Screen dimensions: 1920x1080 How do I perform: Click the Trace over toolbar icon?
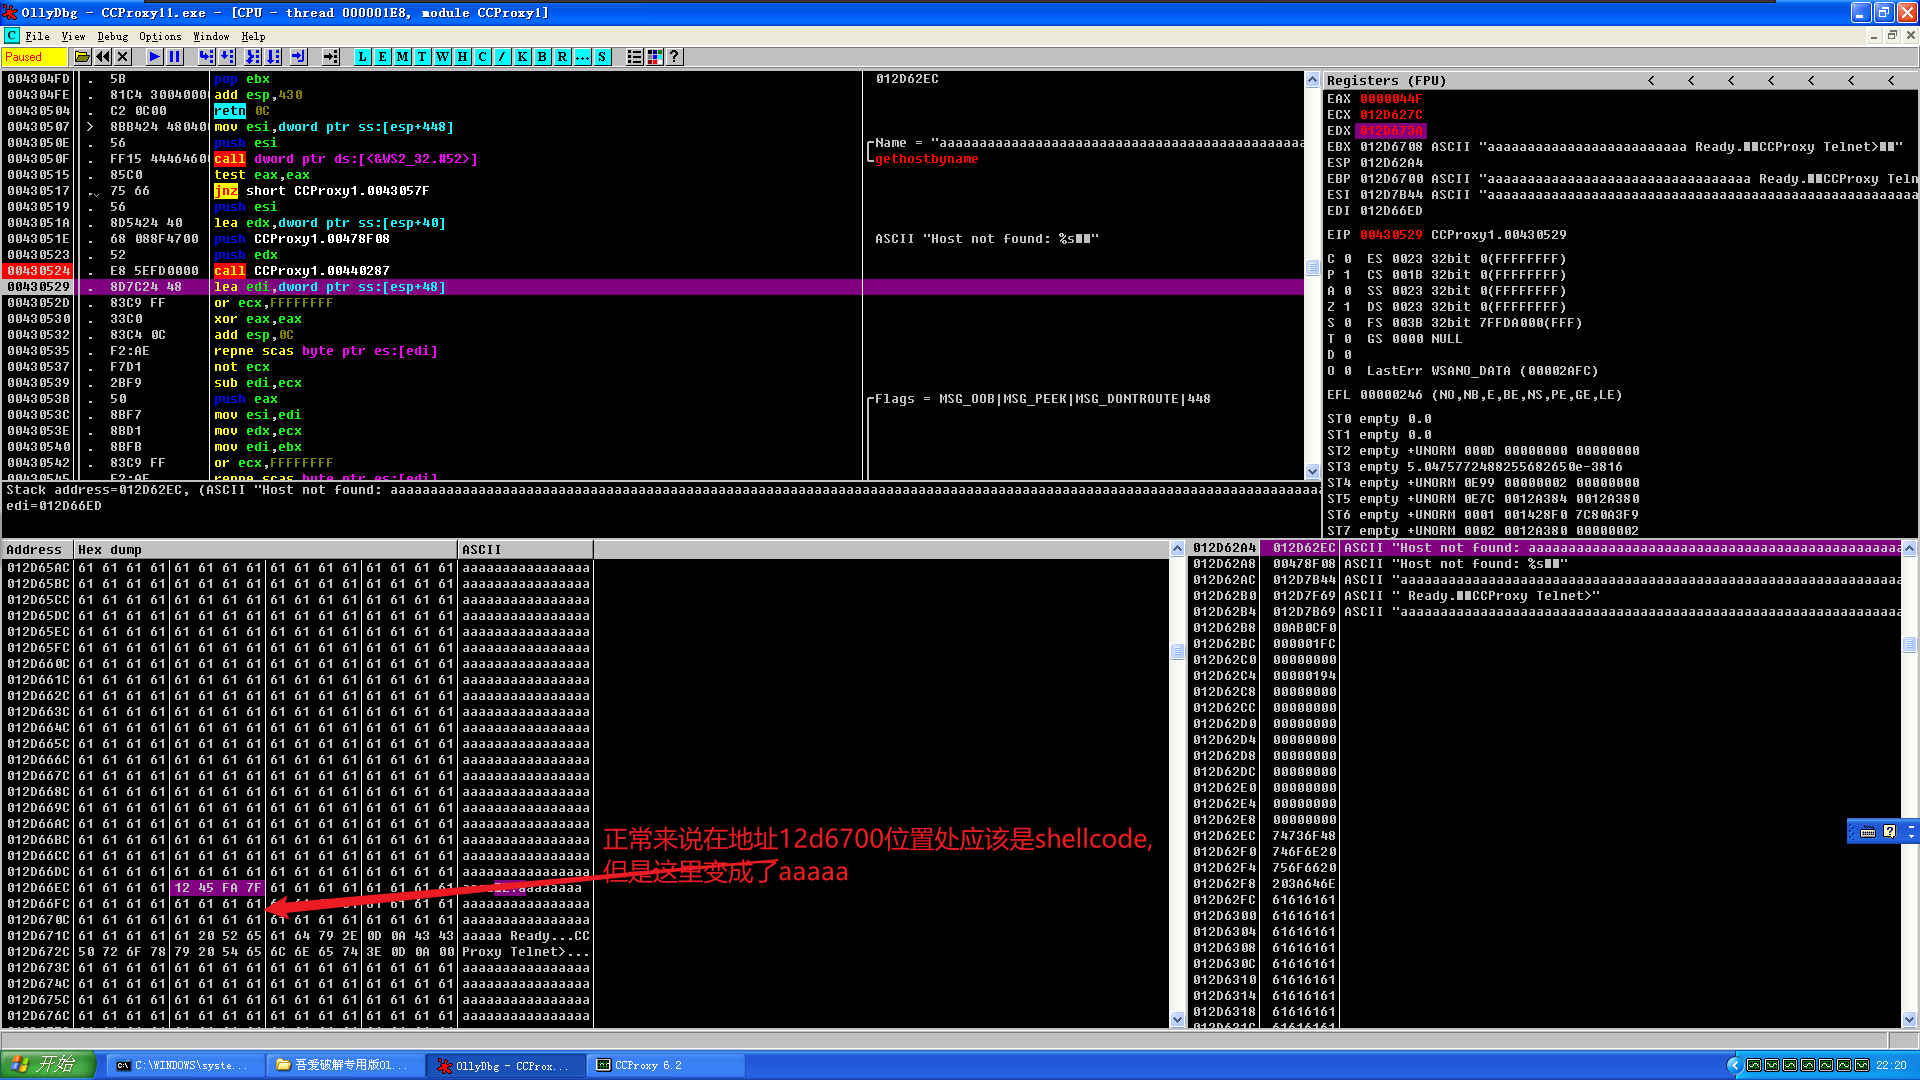(273, 57)
